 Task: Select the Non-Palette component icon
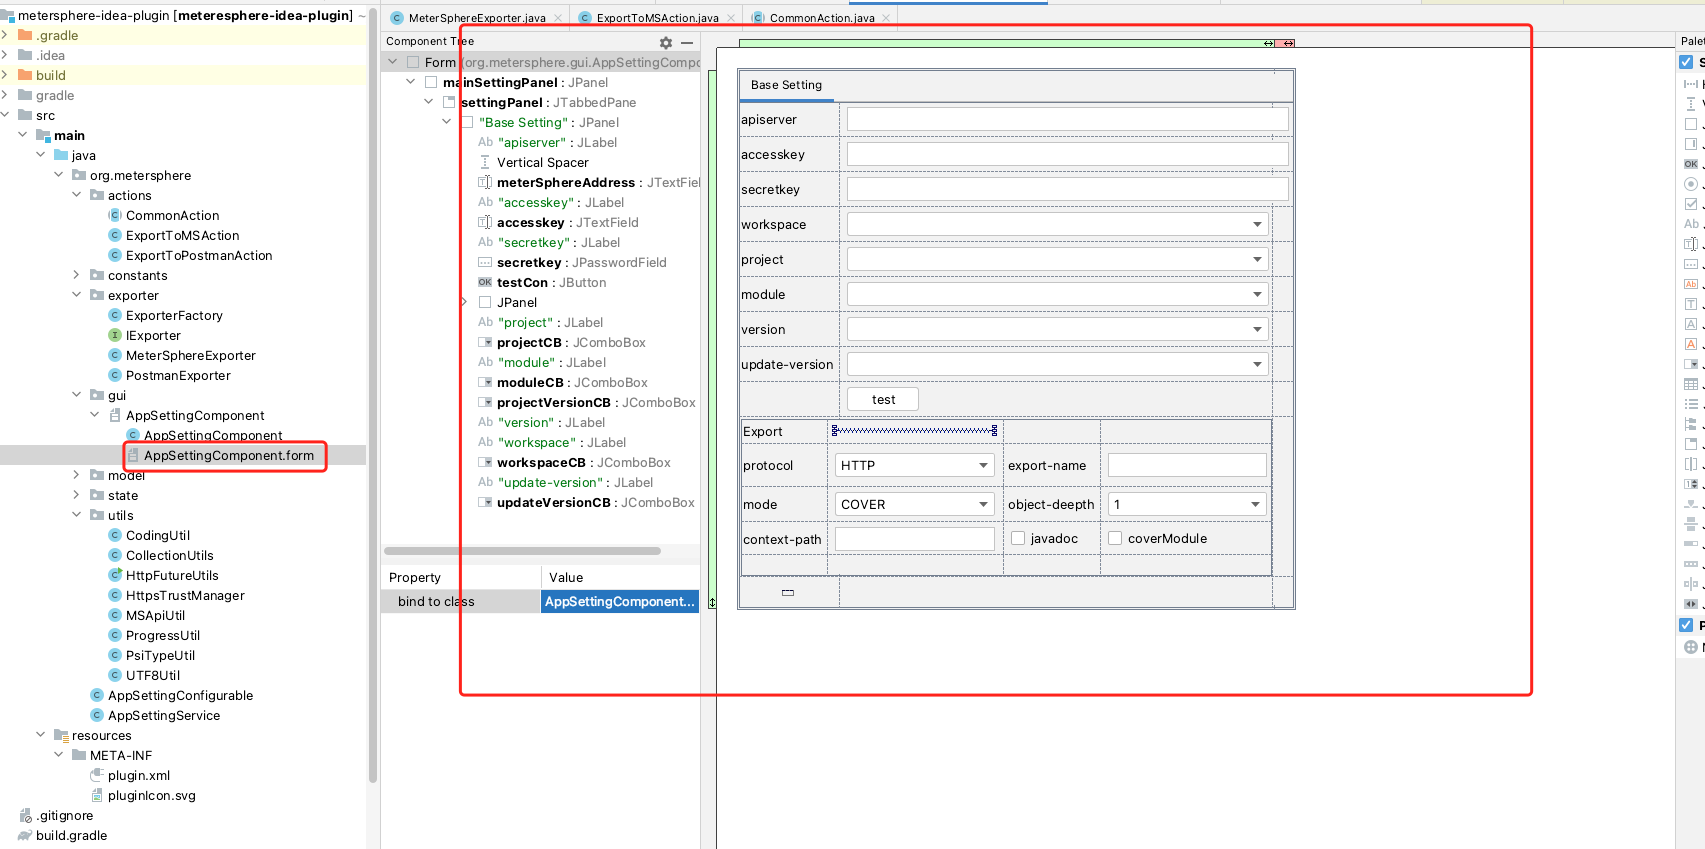click(1691, 647)
